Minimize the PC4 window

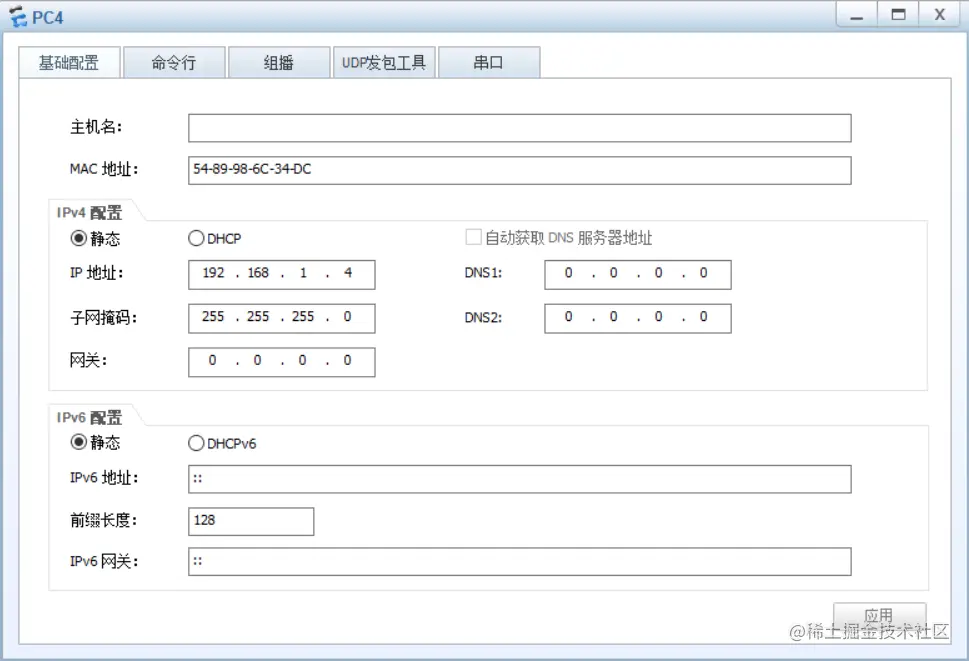[857, 15]
